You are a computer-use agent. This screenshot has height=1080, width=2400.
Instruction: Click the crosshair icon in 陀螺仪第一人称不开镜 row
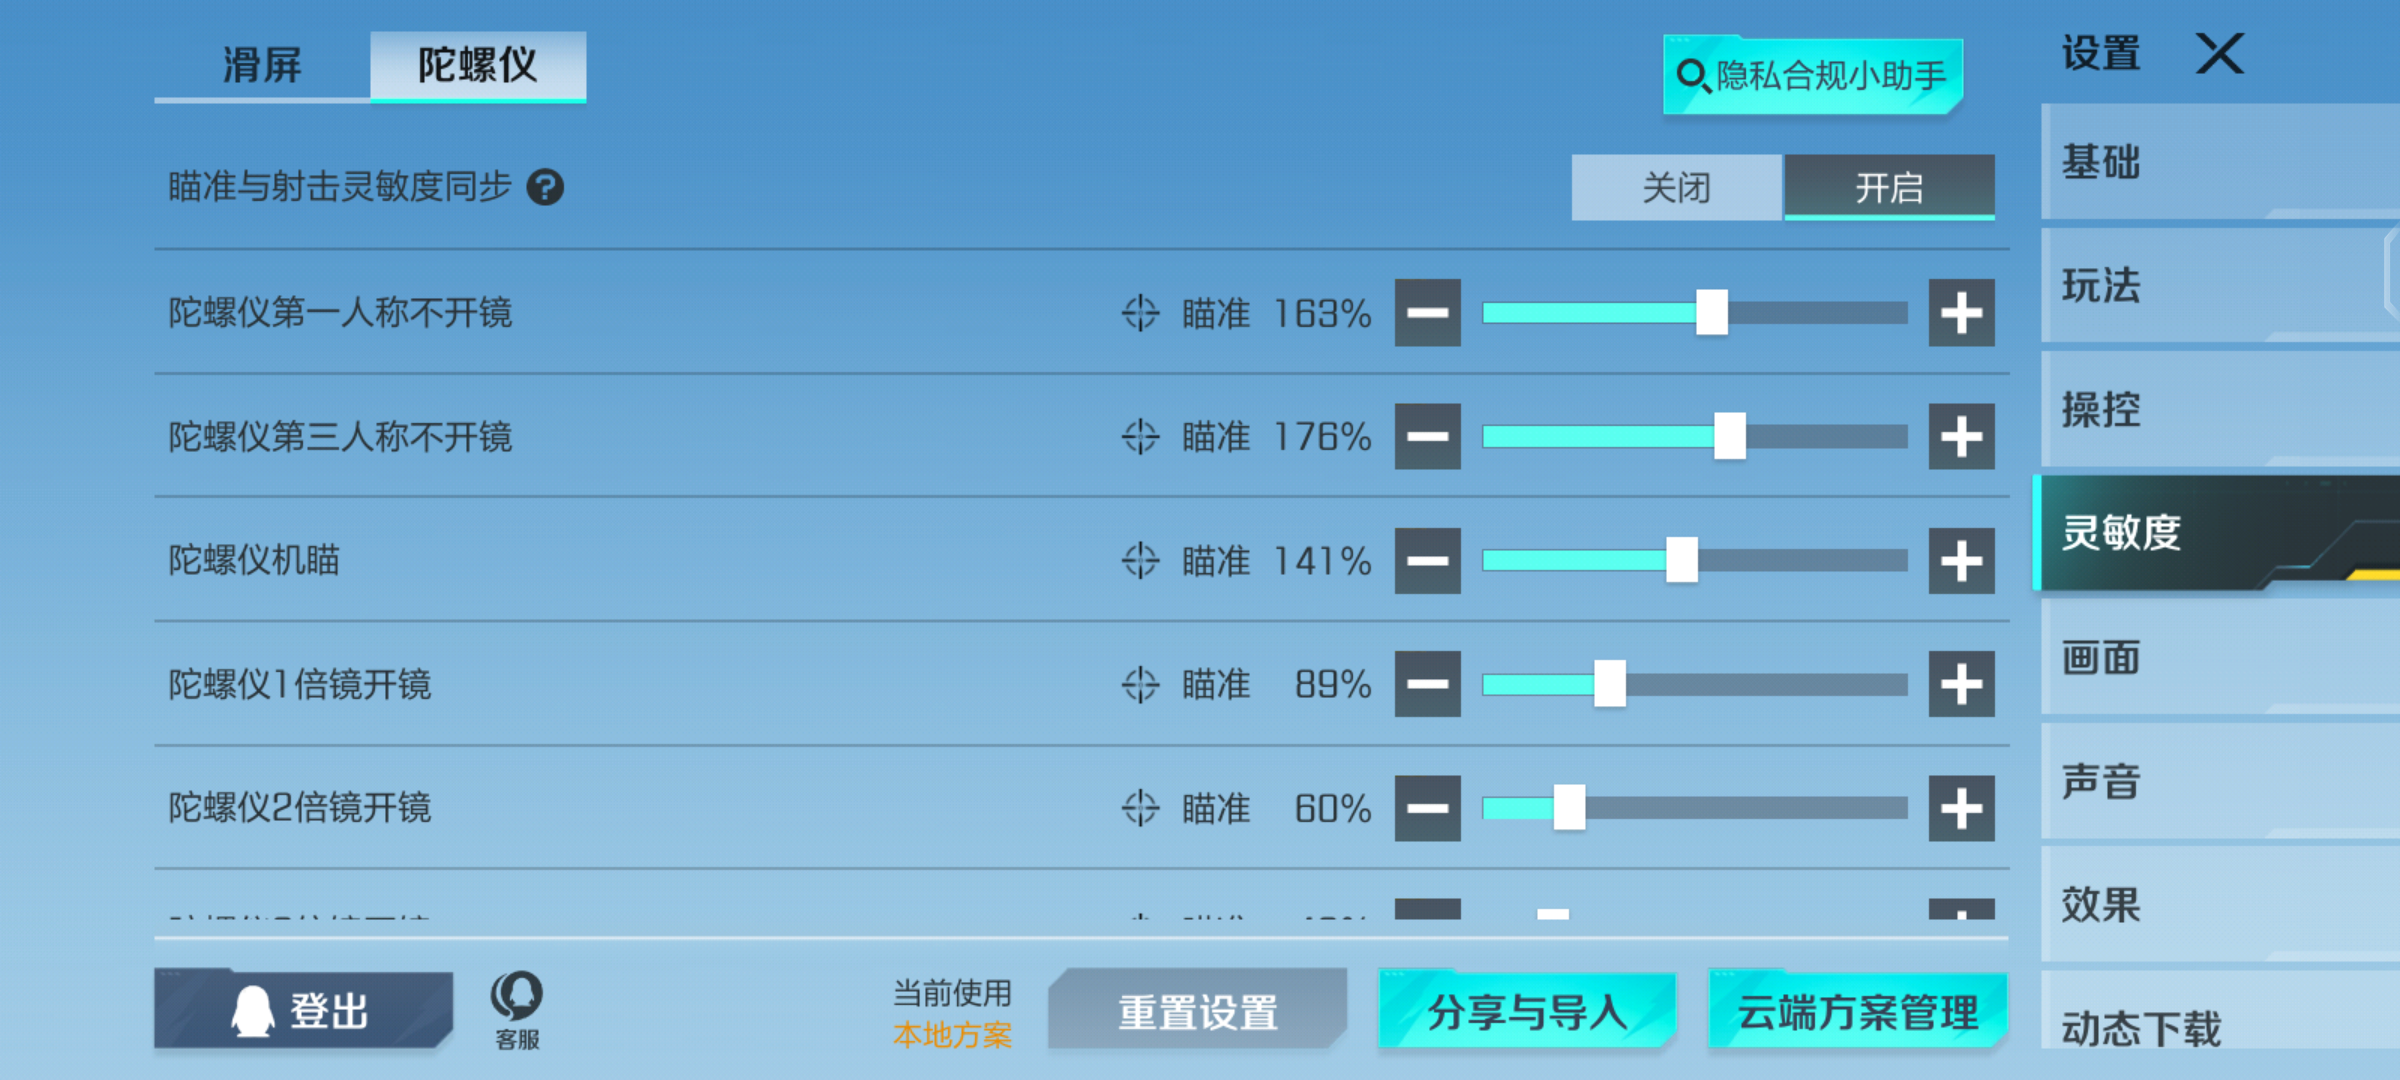pyautogui.click(x=1140, y=313)
